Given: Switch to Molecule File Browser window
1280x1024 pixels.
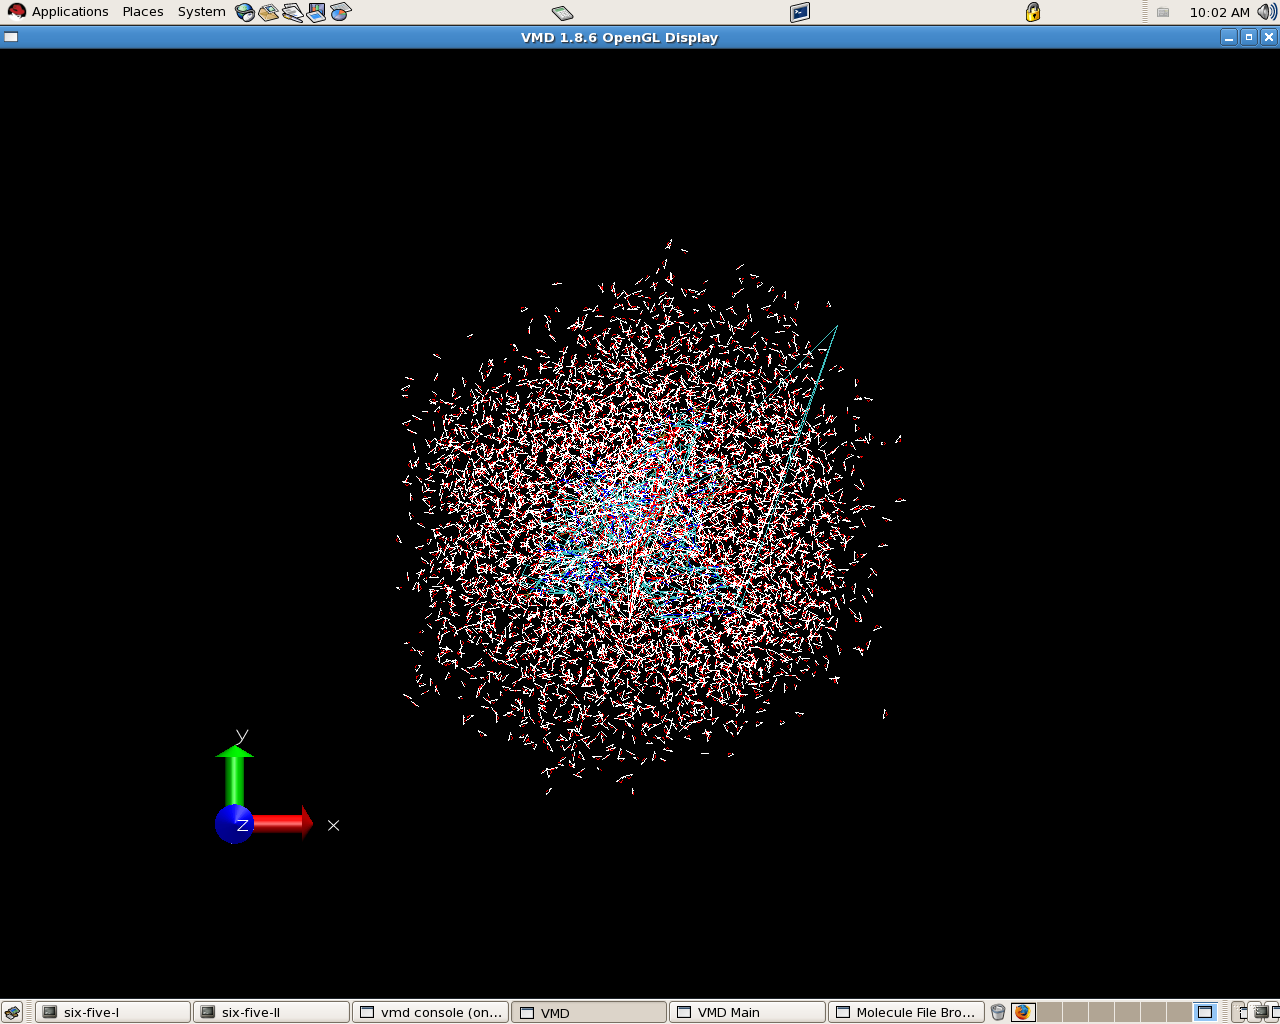Looking at the screenshot, I should coord(906,1012).
